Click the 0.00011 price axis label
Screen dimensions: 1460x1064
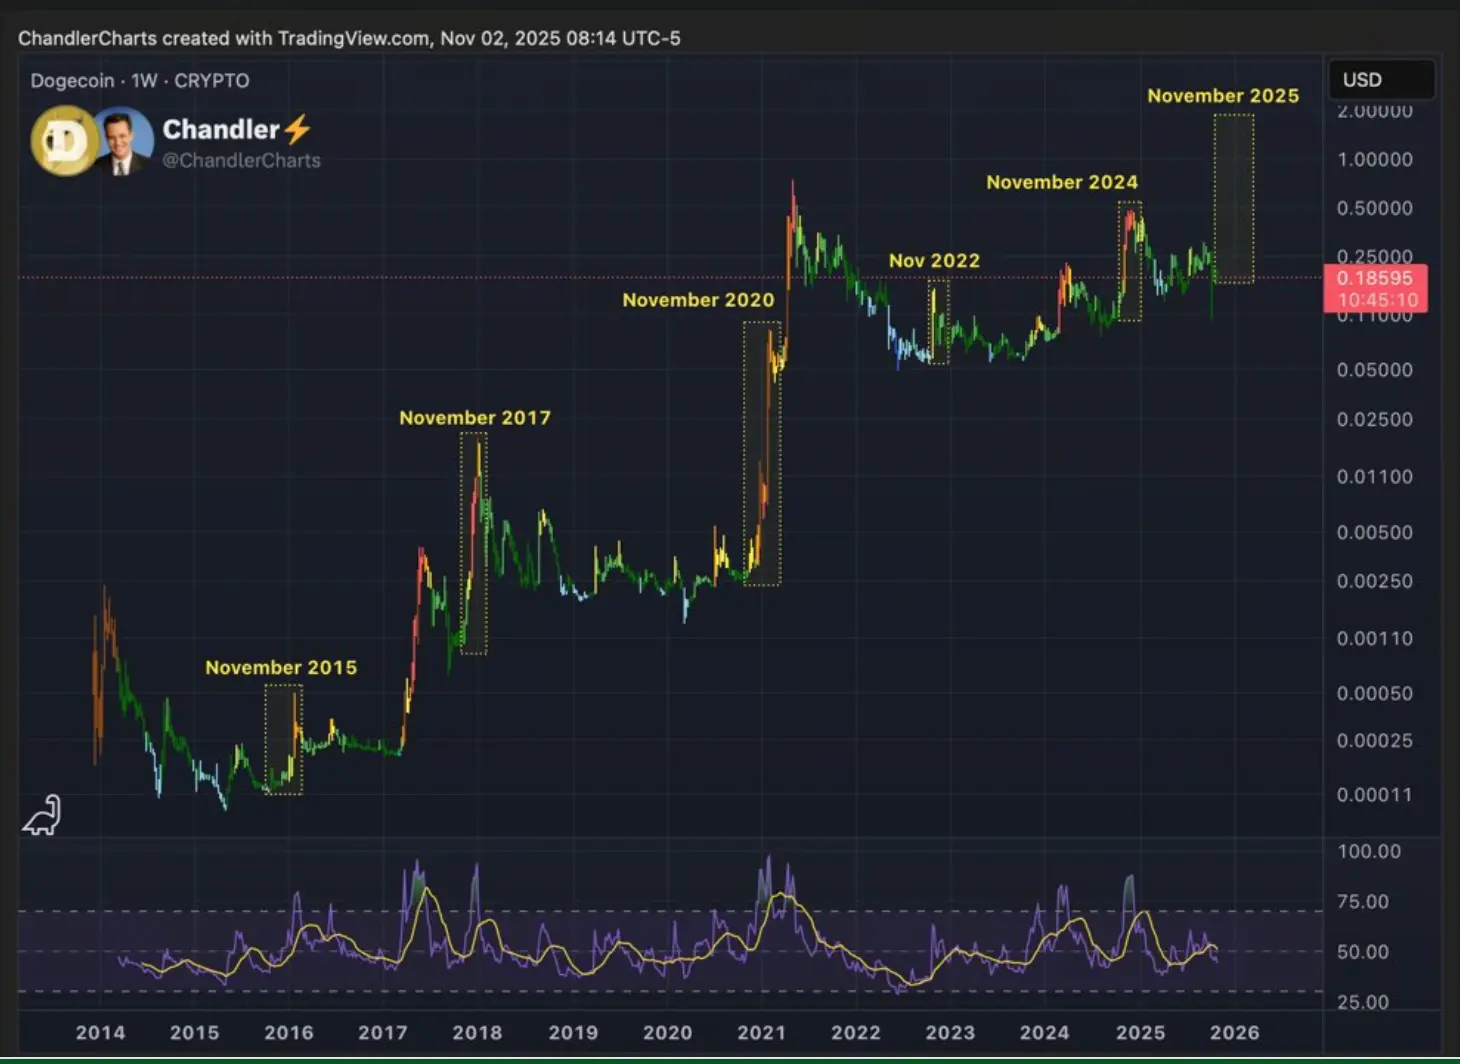point(1375,795)
